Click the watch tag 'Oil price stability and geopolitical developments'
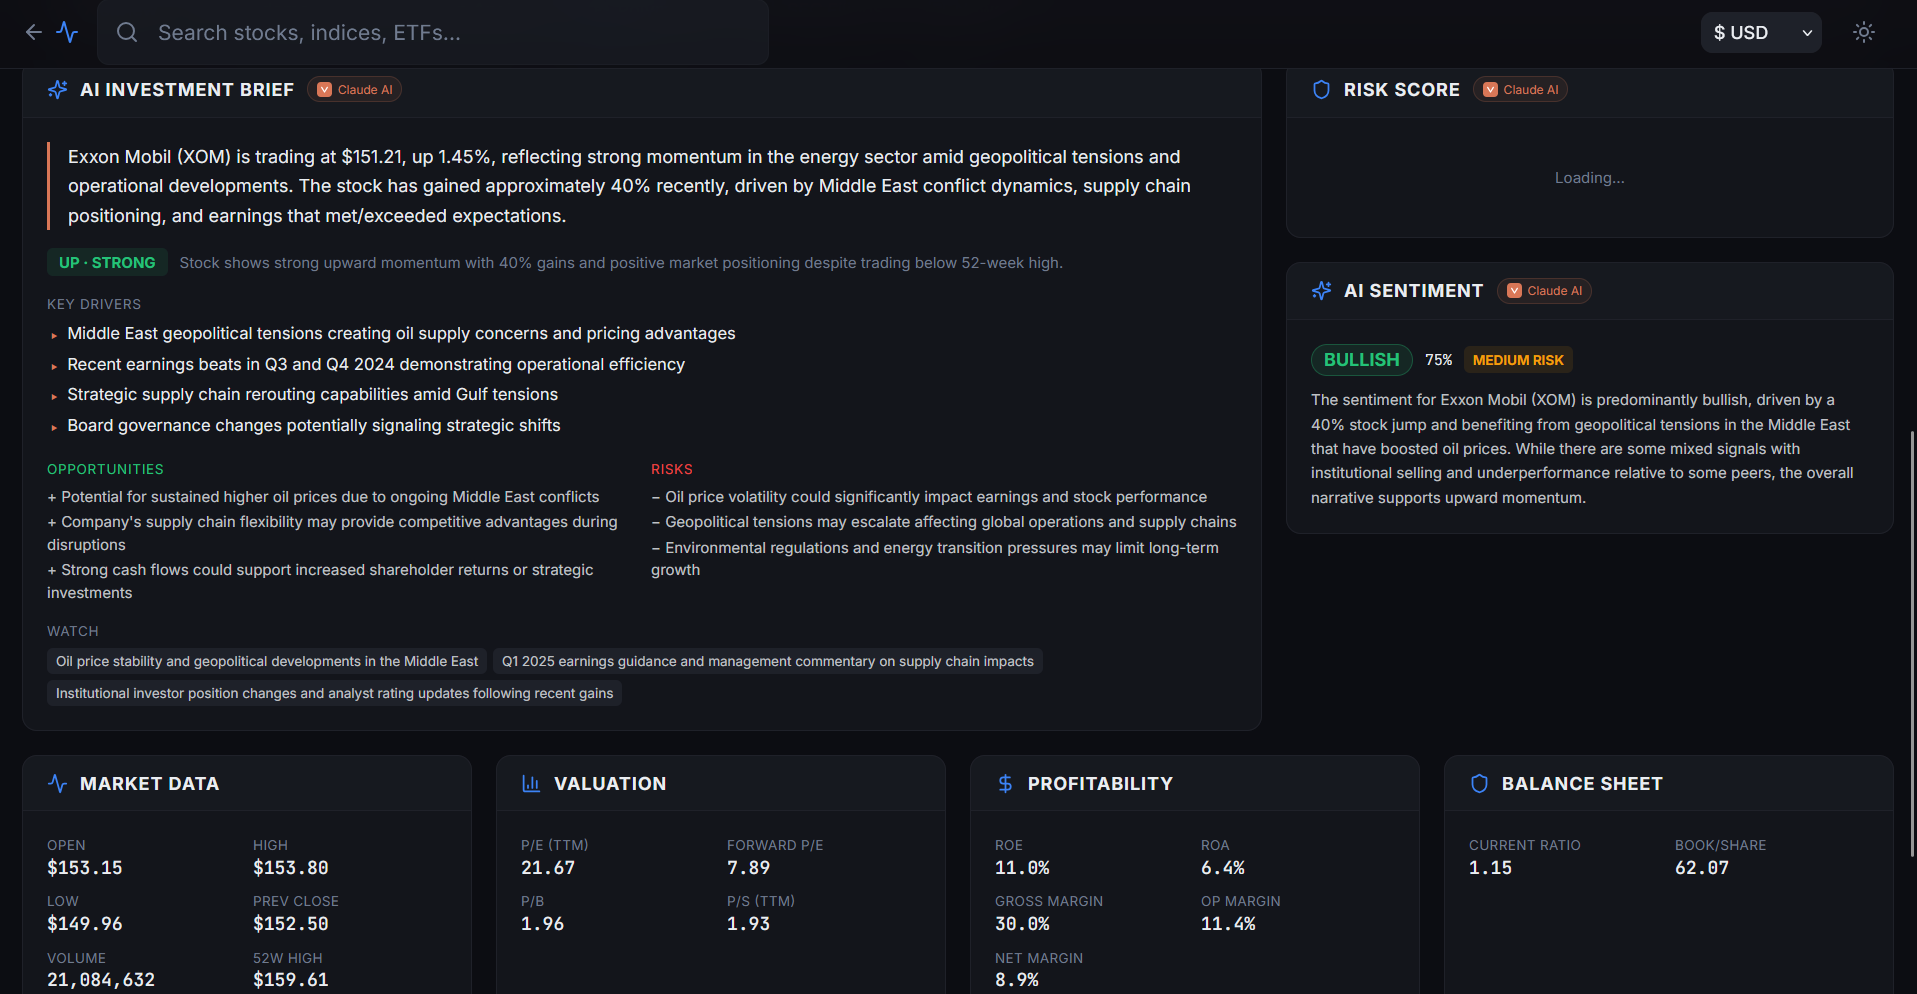 tap(267, 662)
